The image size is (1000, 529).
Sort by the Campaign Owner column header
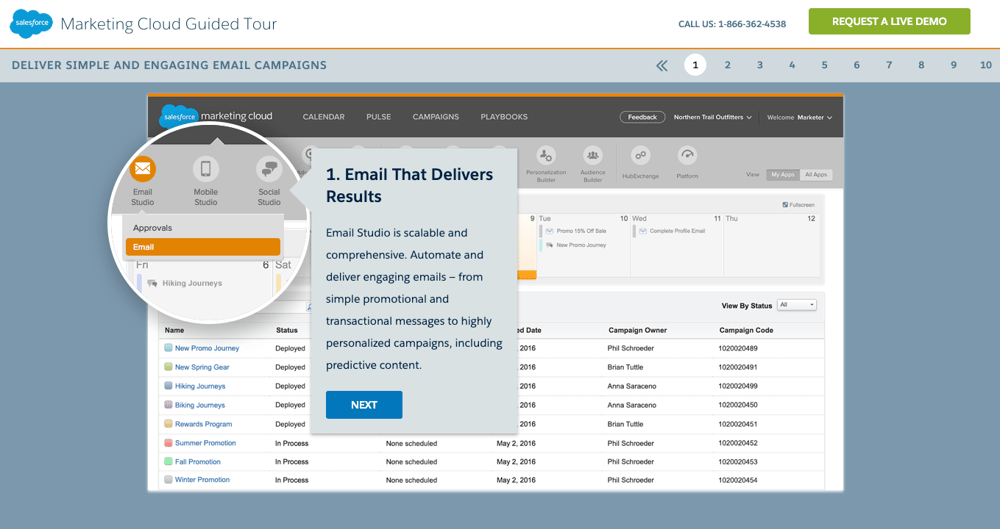(637, 330)
